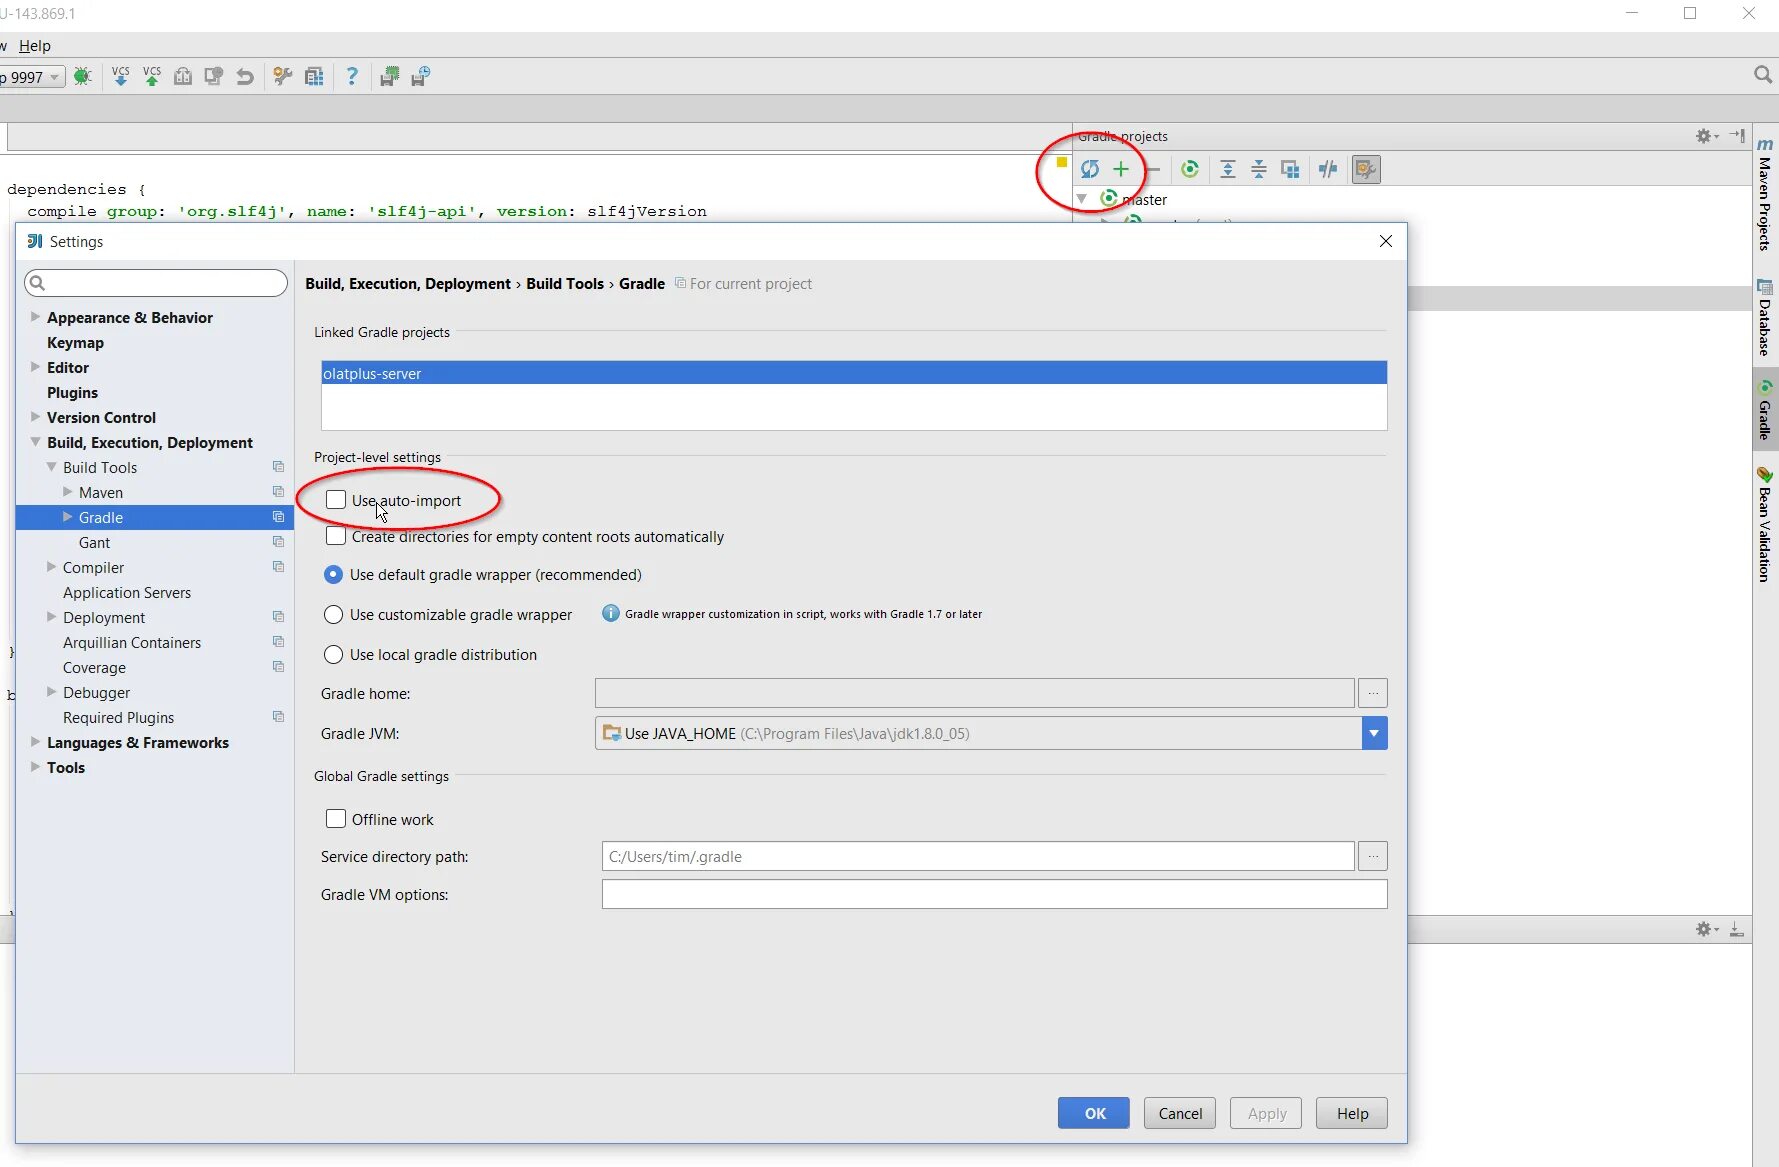Select Plugins in settings tree

coord(72,392)
